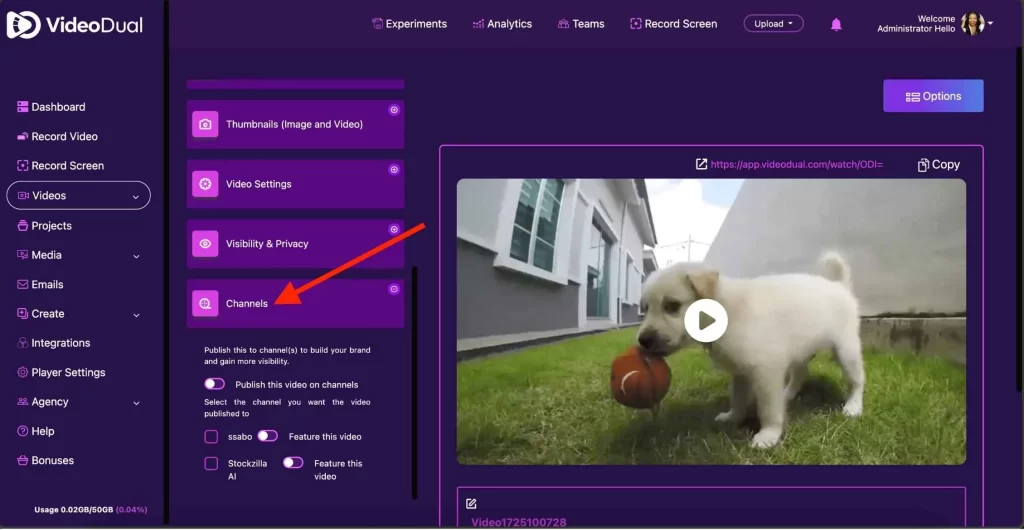Open Analytics from the top navigation
Image resolution: width=1024 pixels, height=530 pixels.
pos(501,24)
